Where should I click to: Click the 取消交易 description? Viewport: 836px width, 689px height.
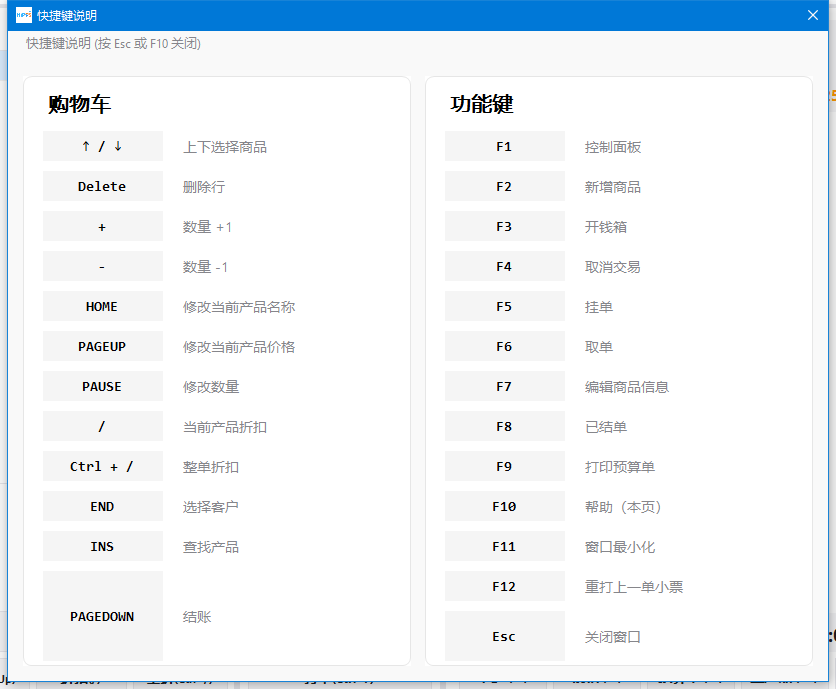(613, 267)
